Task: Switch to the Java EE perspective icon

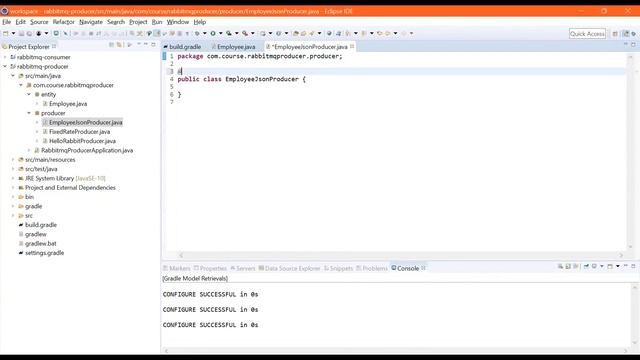Action: (x=625, y=34)
